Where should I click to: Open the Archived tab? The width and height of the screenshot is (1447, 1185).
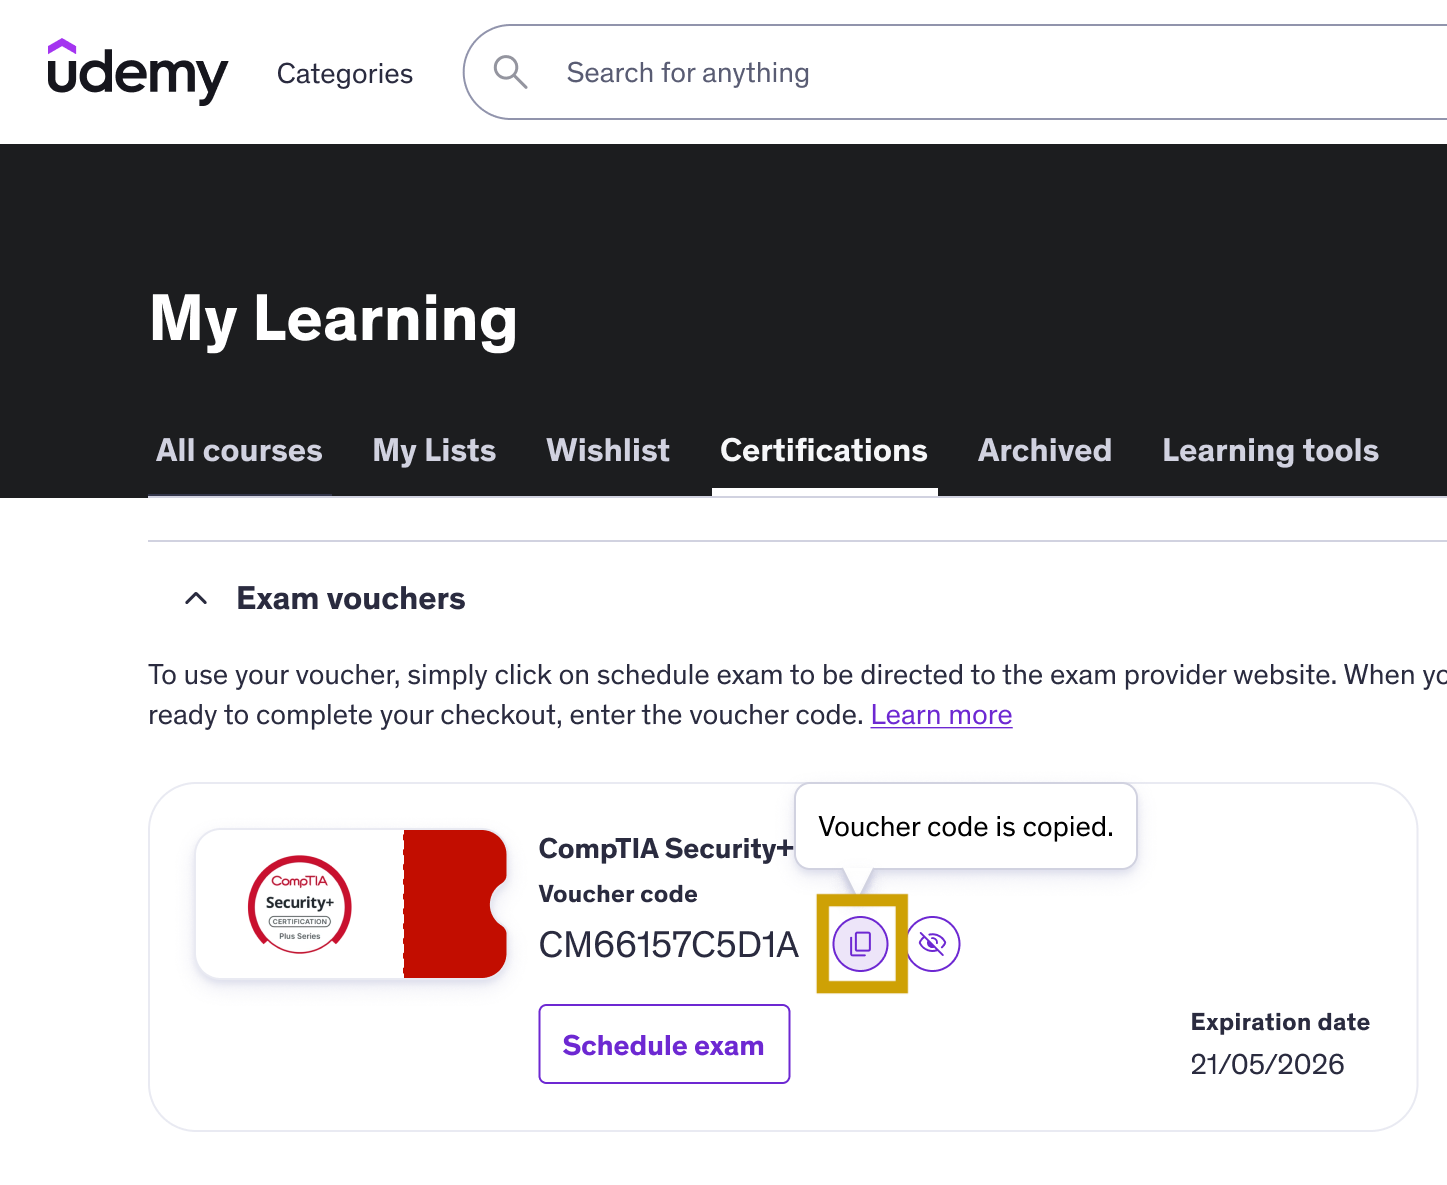1045,450
